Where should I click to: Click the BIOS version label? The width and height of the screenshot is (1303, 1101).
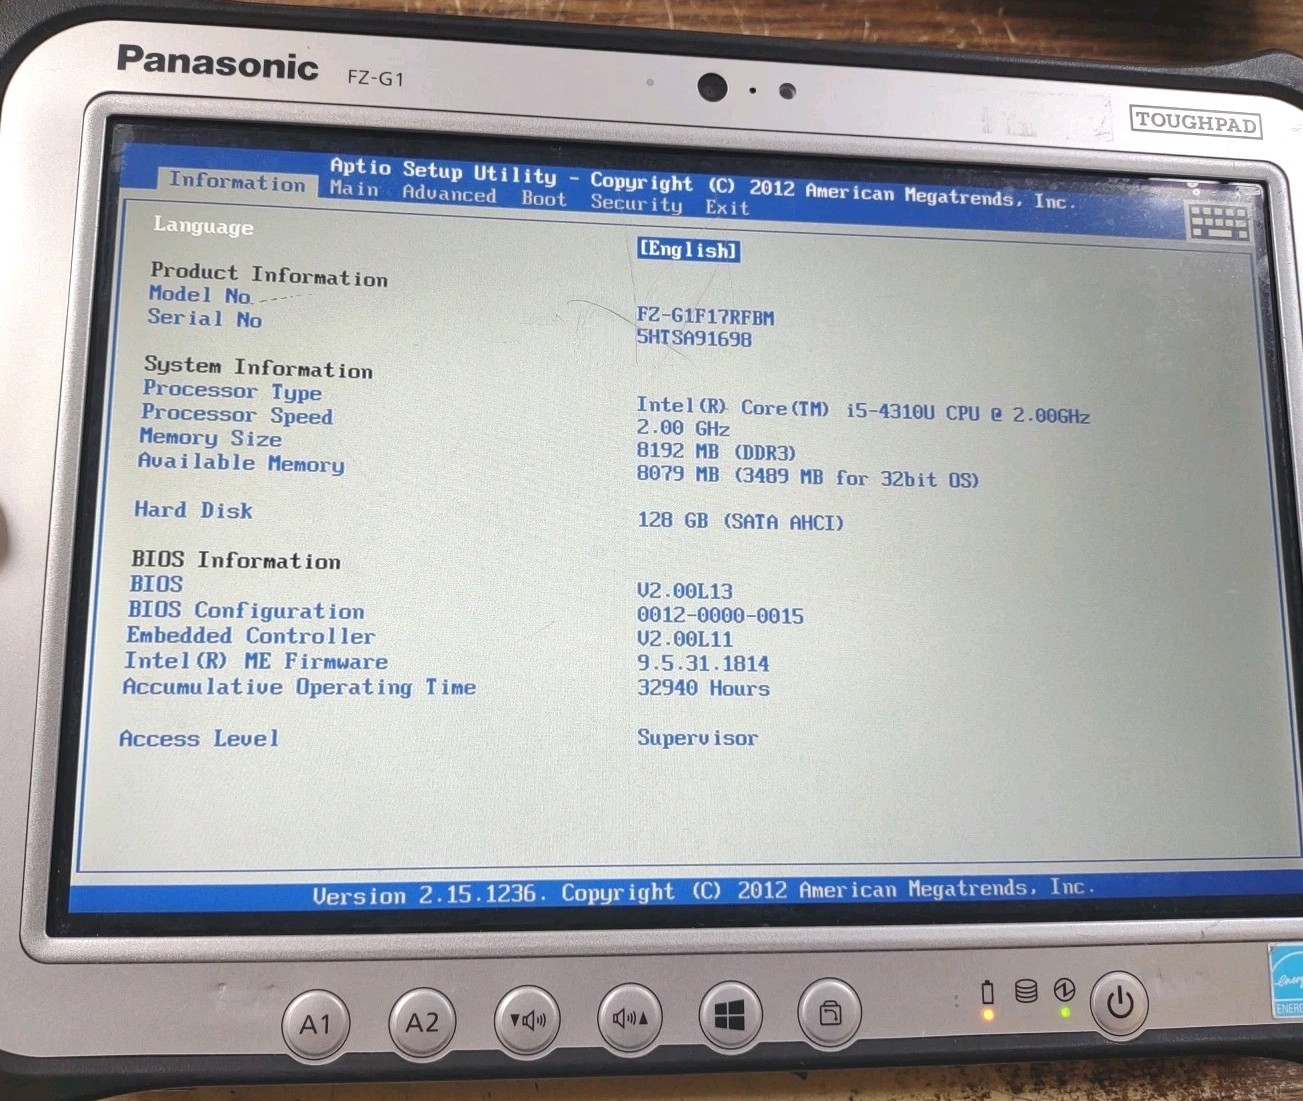click(x=156, y=584)
